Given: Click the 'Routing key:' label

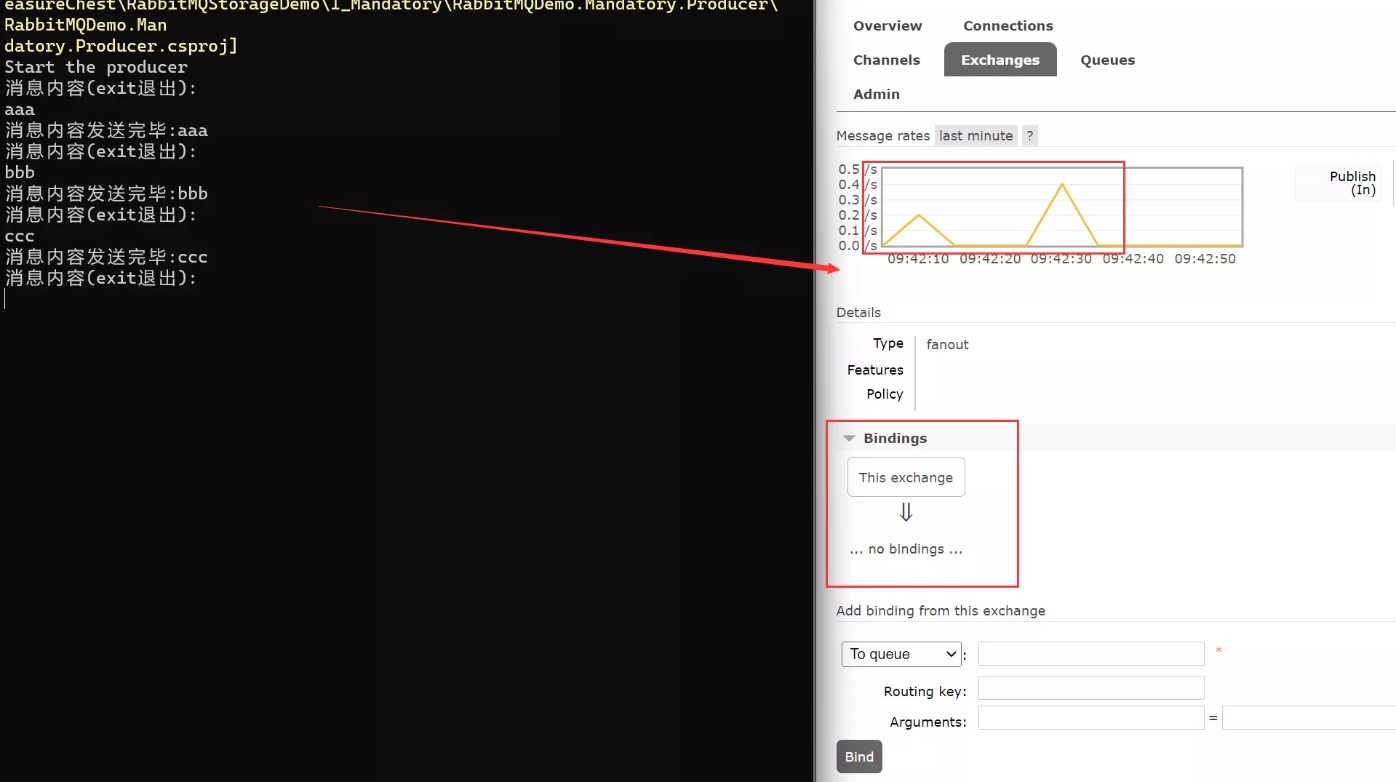Looking at the screenshot, I should point(925,692).
